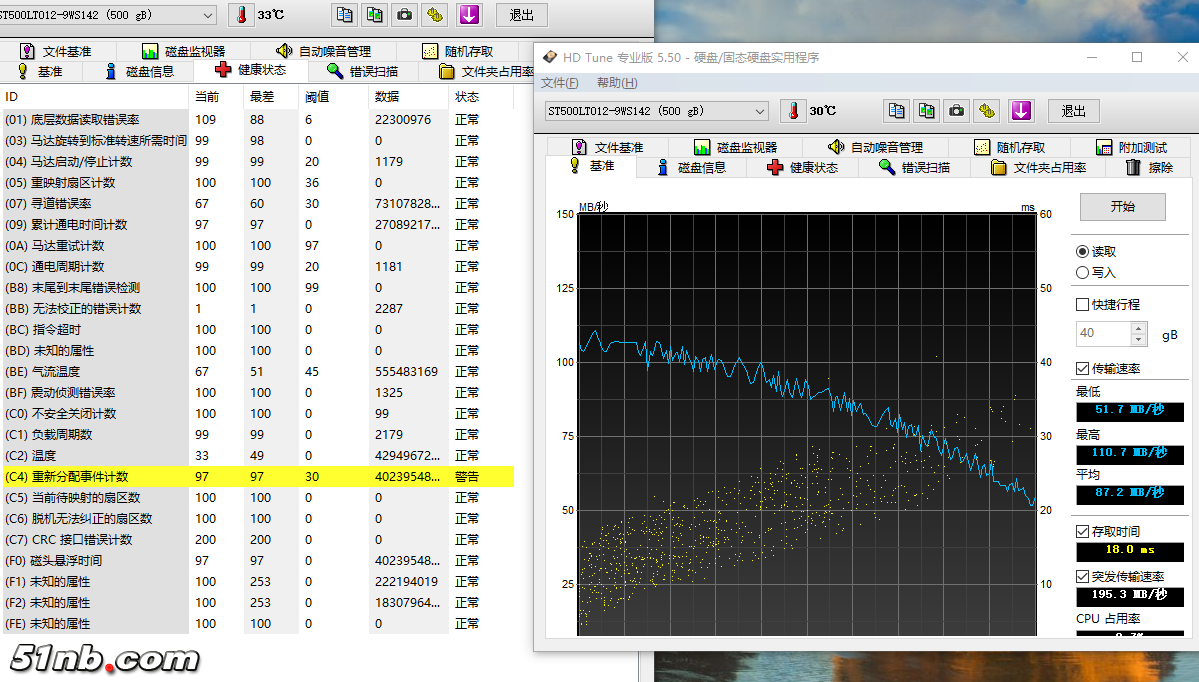Screen dimensions: 1199x682
Task: Open options via the gears icon in the right benchmark window
Action: [988, 111]
